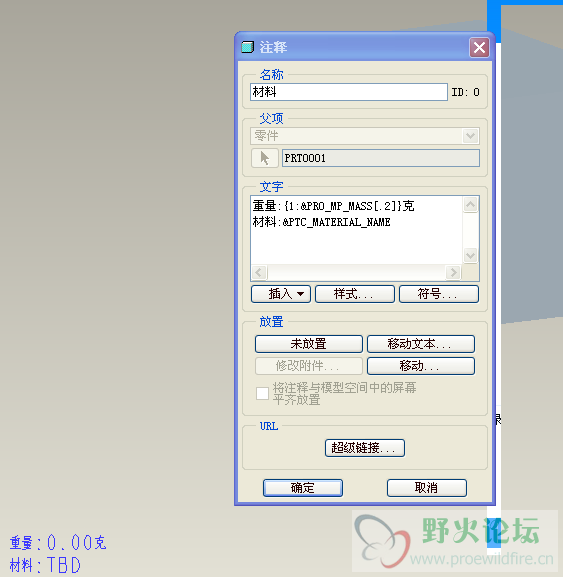Click the 样式... button
The height and width of the screenshot is (577, 563).
355,294
